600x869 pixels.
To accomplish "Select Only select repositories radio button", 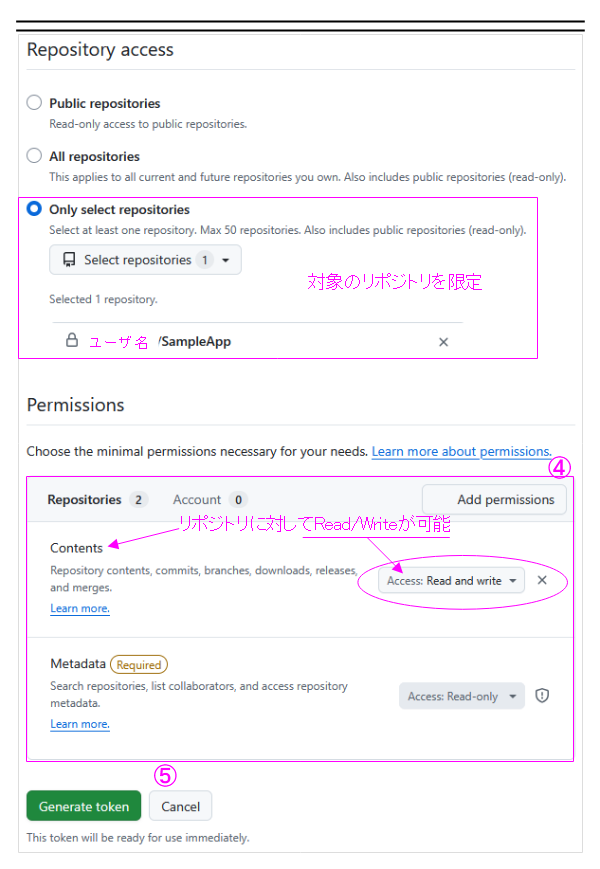I will [x=35, y=209].
